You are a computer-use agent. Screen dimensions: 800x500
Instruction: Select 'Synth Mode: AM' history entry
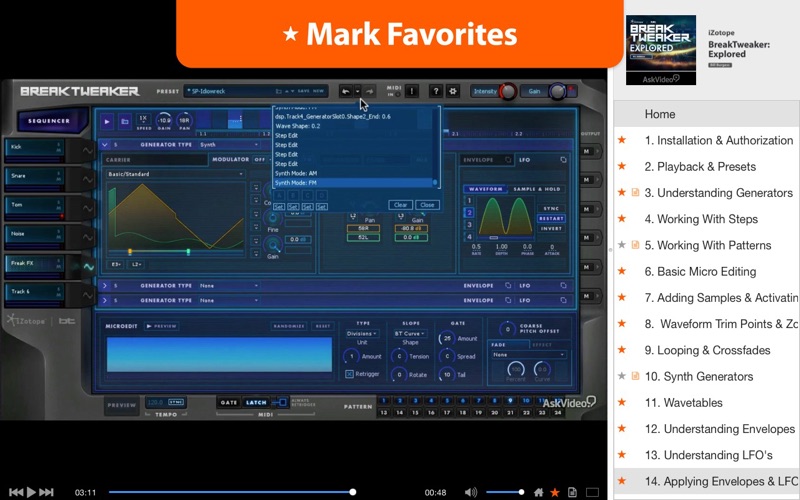pyautogui.click(x=296, y=173)
